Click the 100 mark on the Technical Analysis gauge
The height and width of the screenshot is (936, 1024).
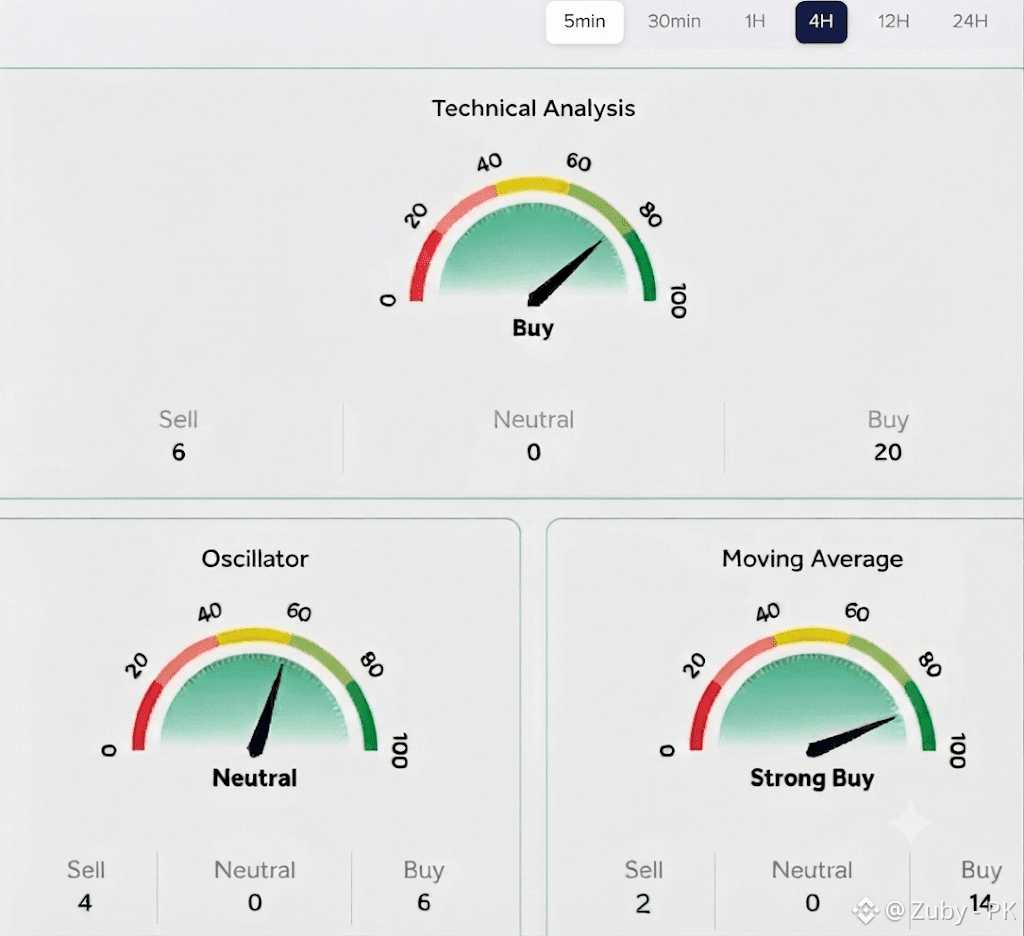click(x=679, y=300)
